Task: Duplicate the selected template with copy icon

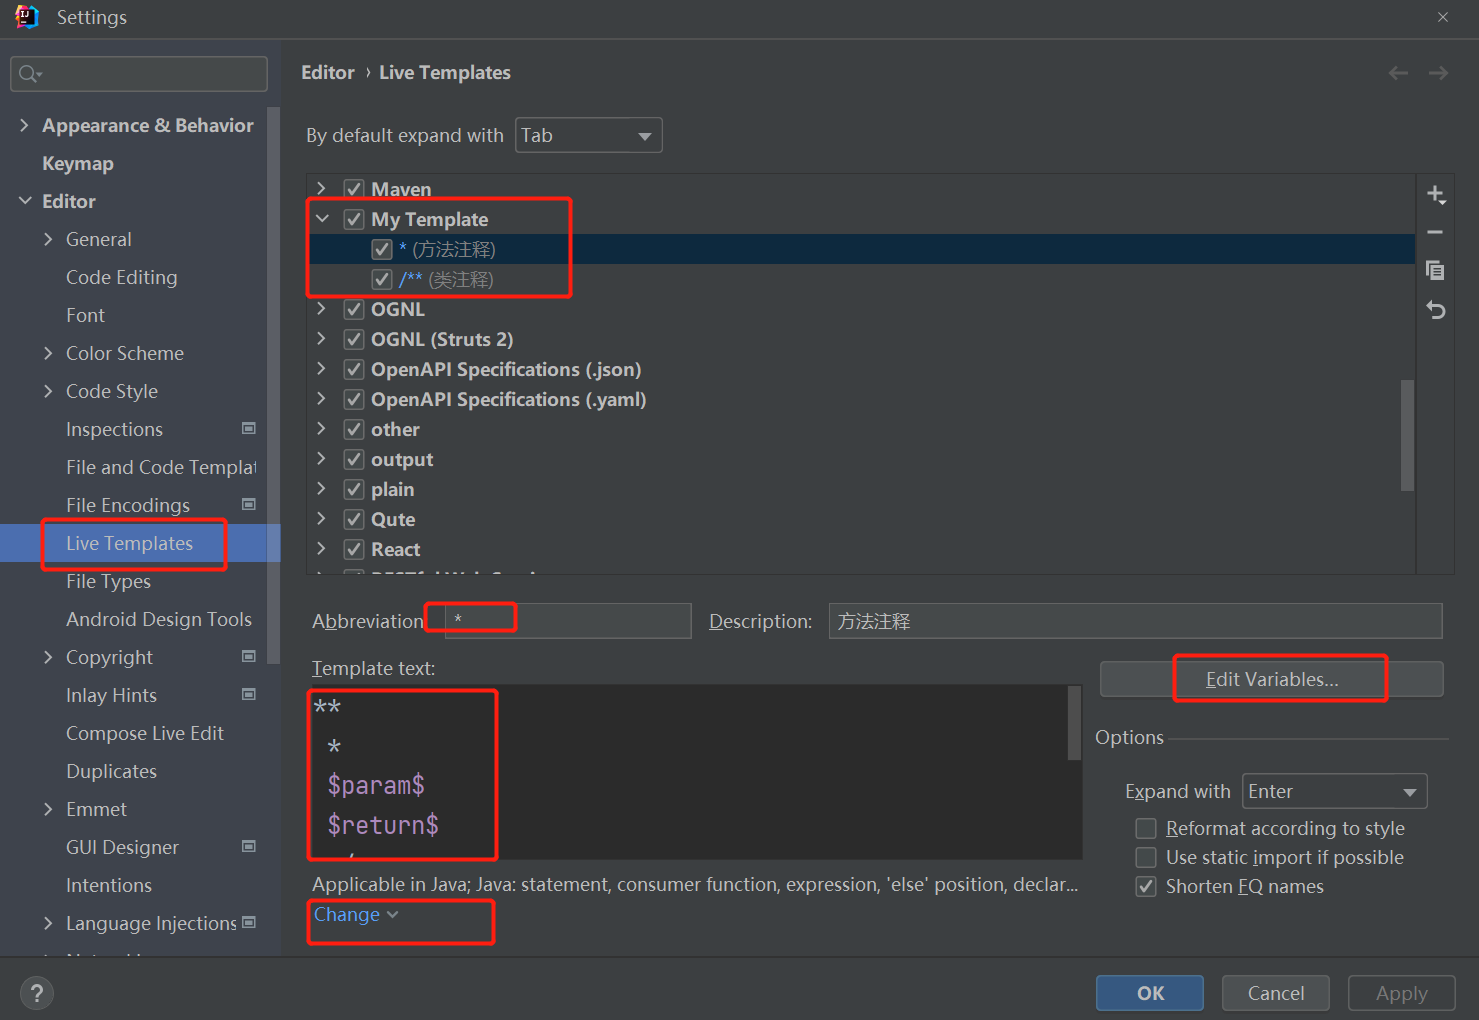Action: 1436,270
